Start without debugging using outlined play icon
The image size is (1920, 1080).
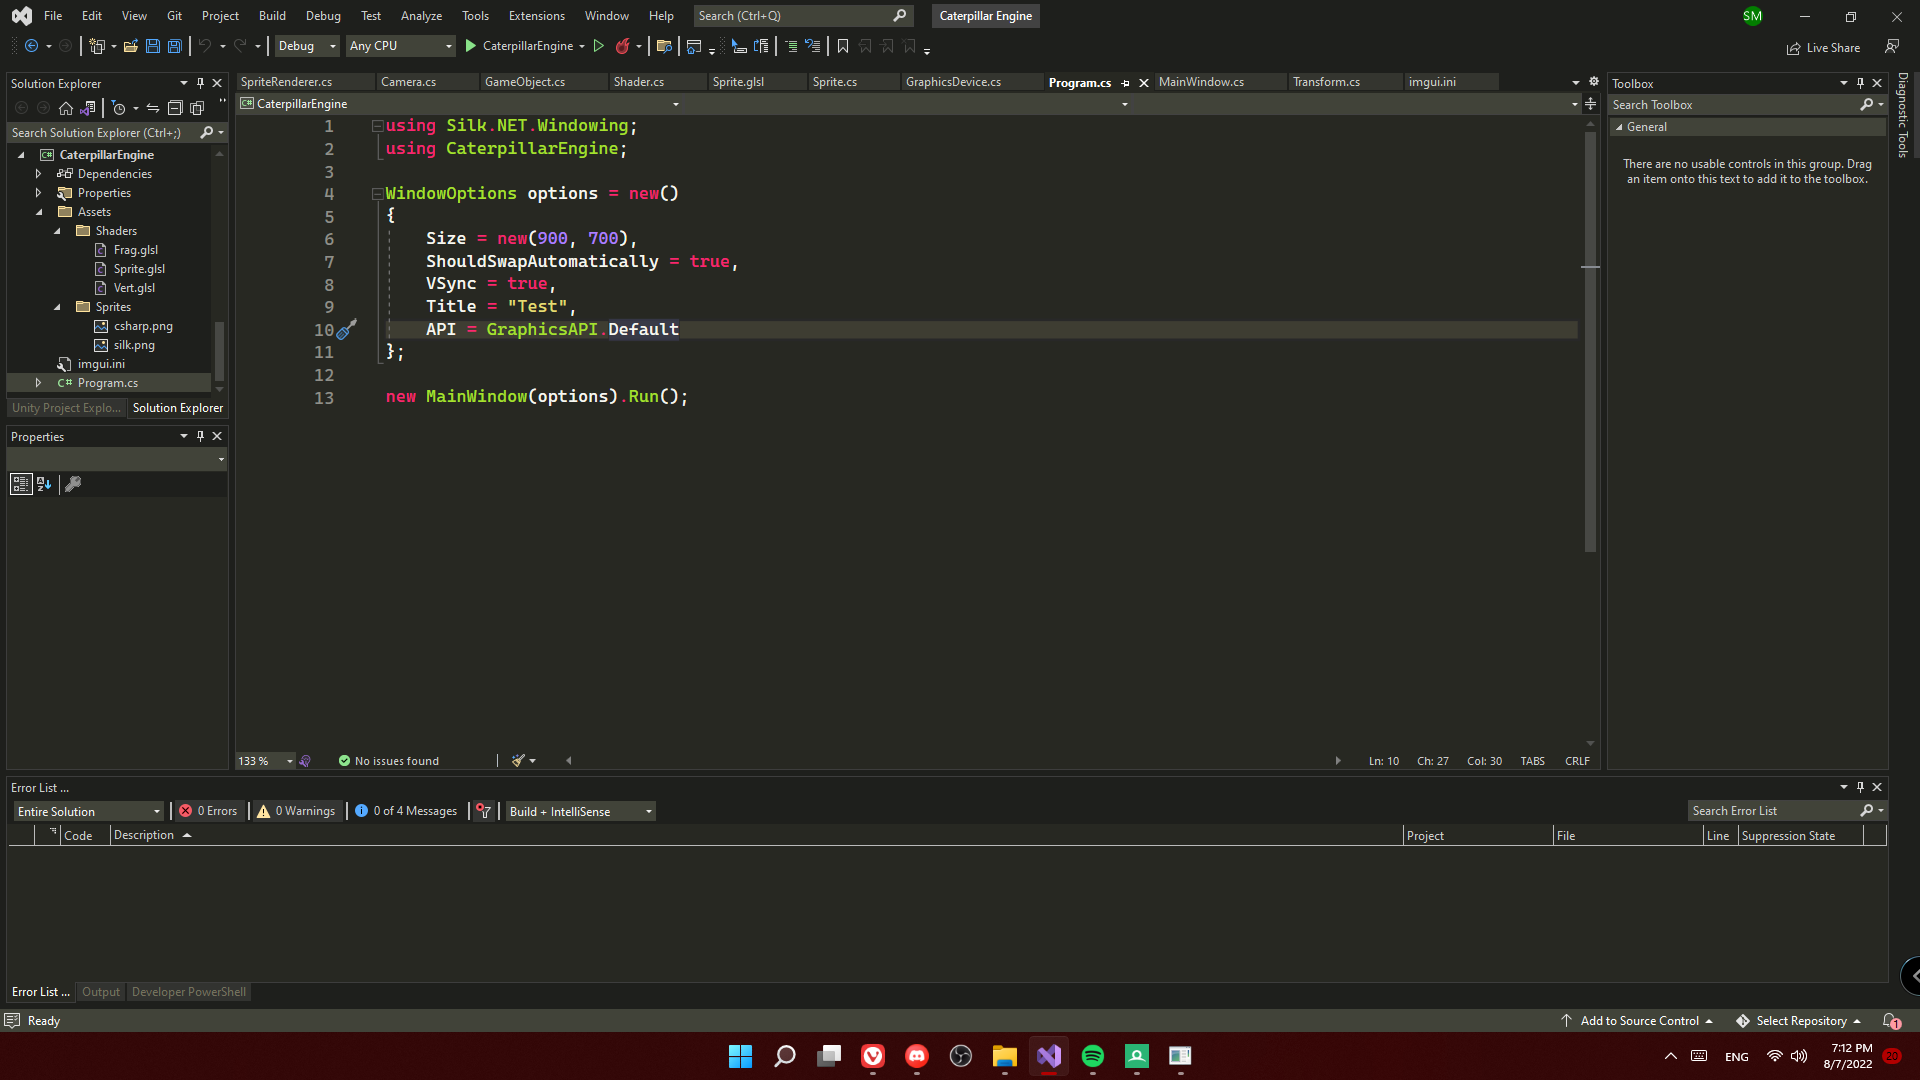tap(599, 46)
